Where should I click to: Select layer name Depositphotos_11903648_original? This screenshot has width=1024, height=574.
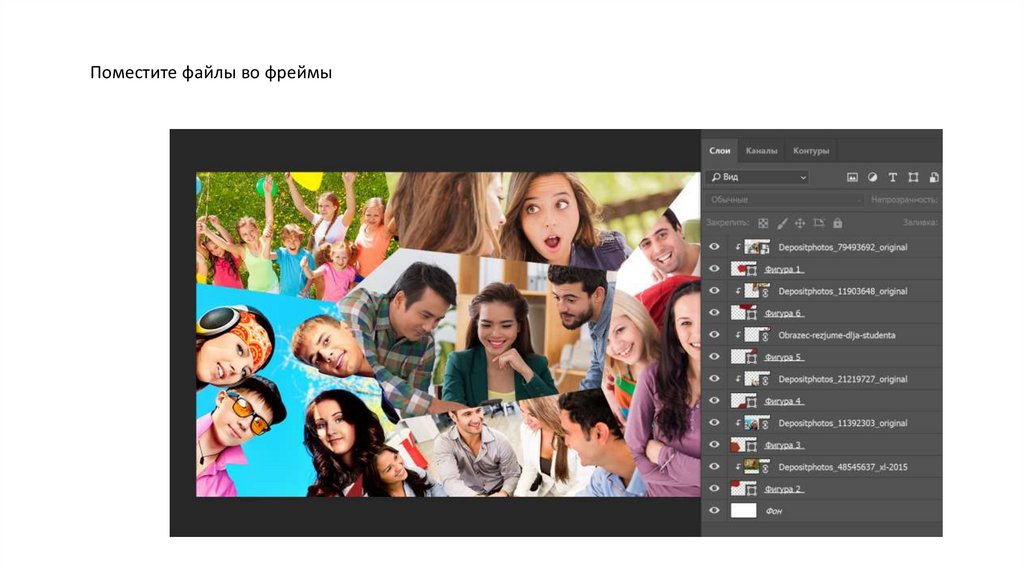(842, 291)
